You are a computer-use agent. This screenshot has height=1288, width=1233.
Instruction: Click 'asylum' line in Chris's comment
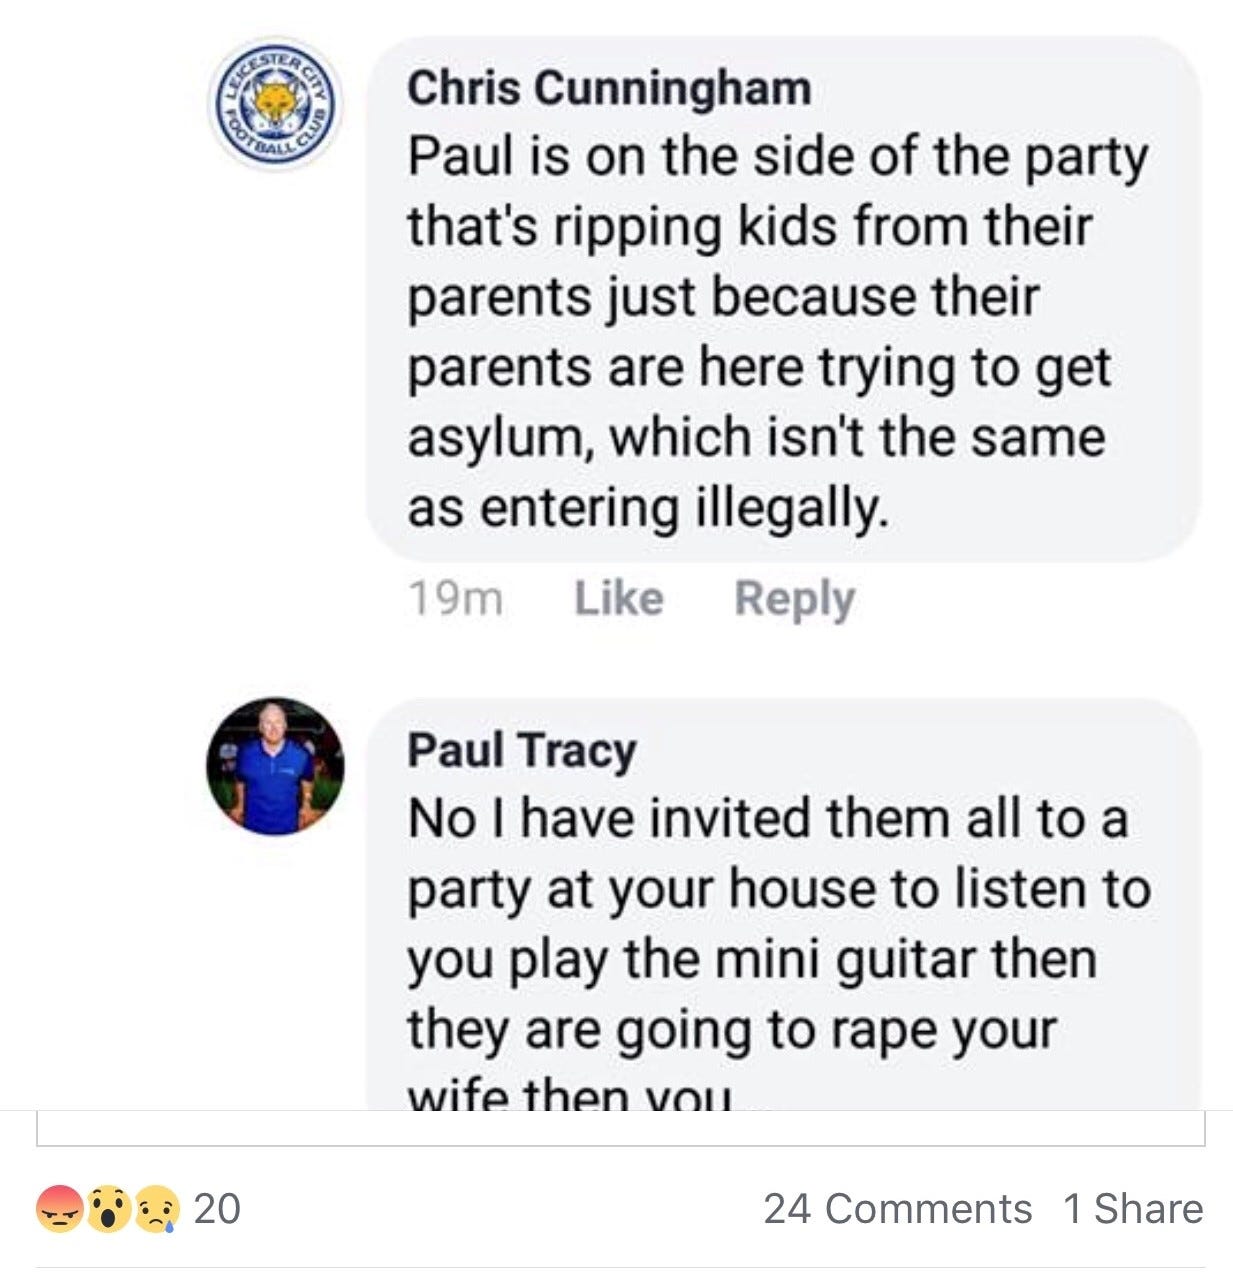pos(756,437)
